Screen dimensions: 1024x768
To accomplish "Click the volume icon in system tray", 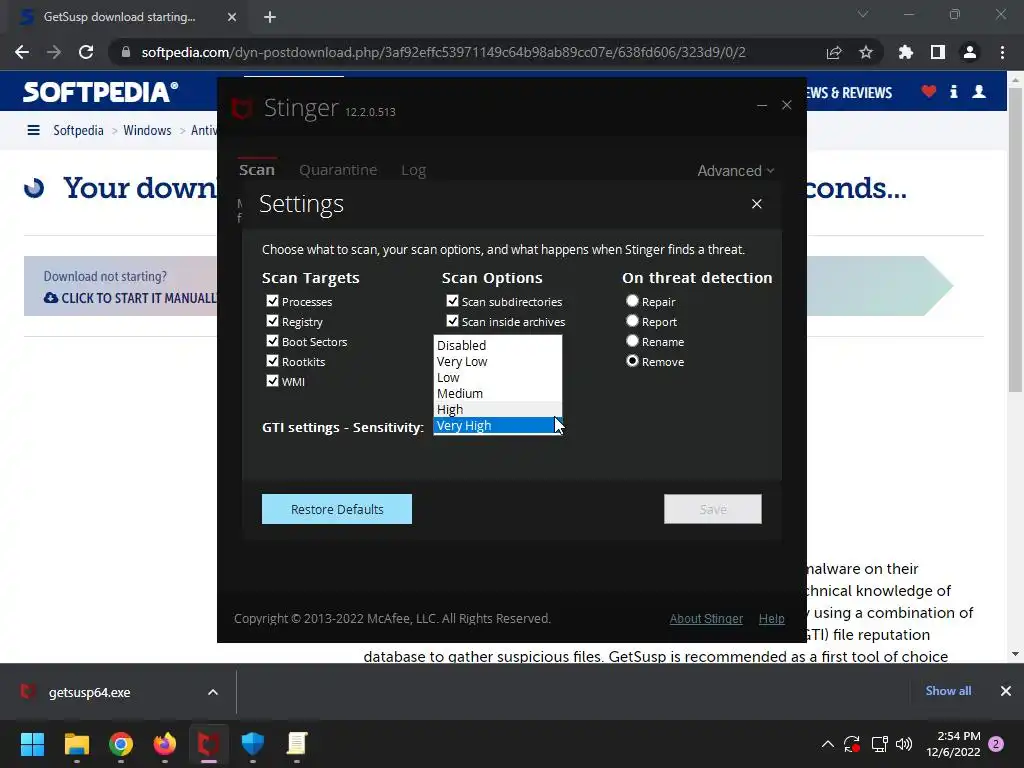I will [x=904, y=744].
